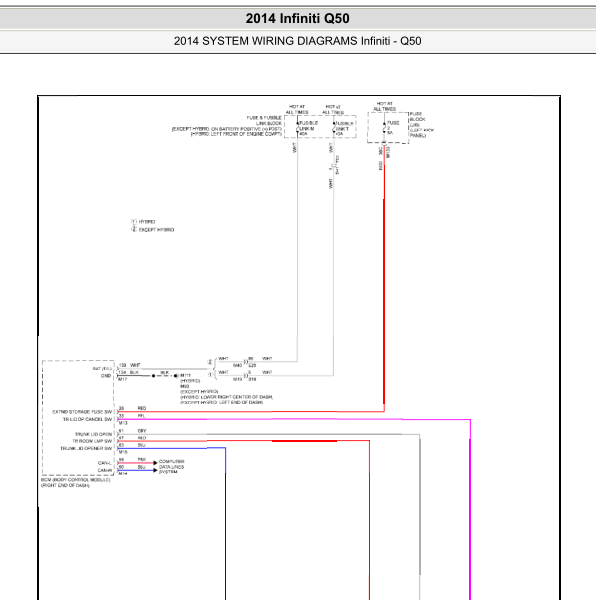This screenshot has width=596, height=600.
Task: Click the 'FUSE 2 5A' label
Action: pyautogui.click(x=393, y=128)
